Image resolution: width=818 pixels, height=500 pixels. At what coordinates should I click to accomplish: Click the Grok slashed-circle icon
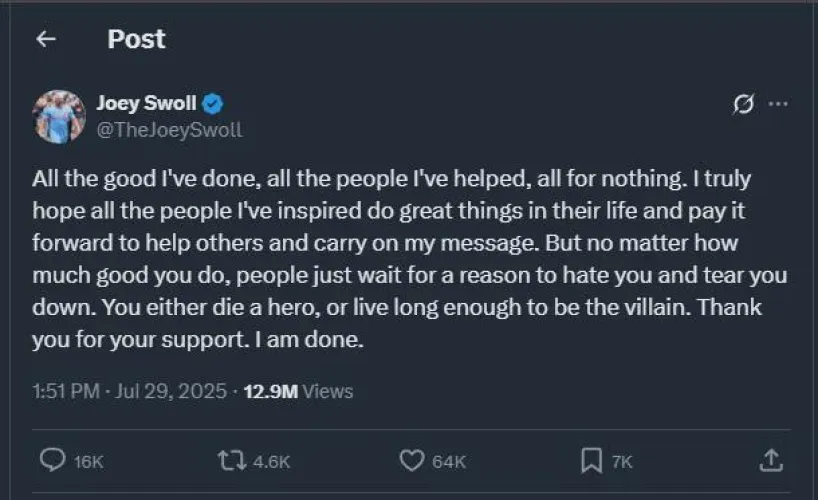coord(743,105)
